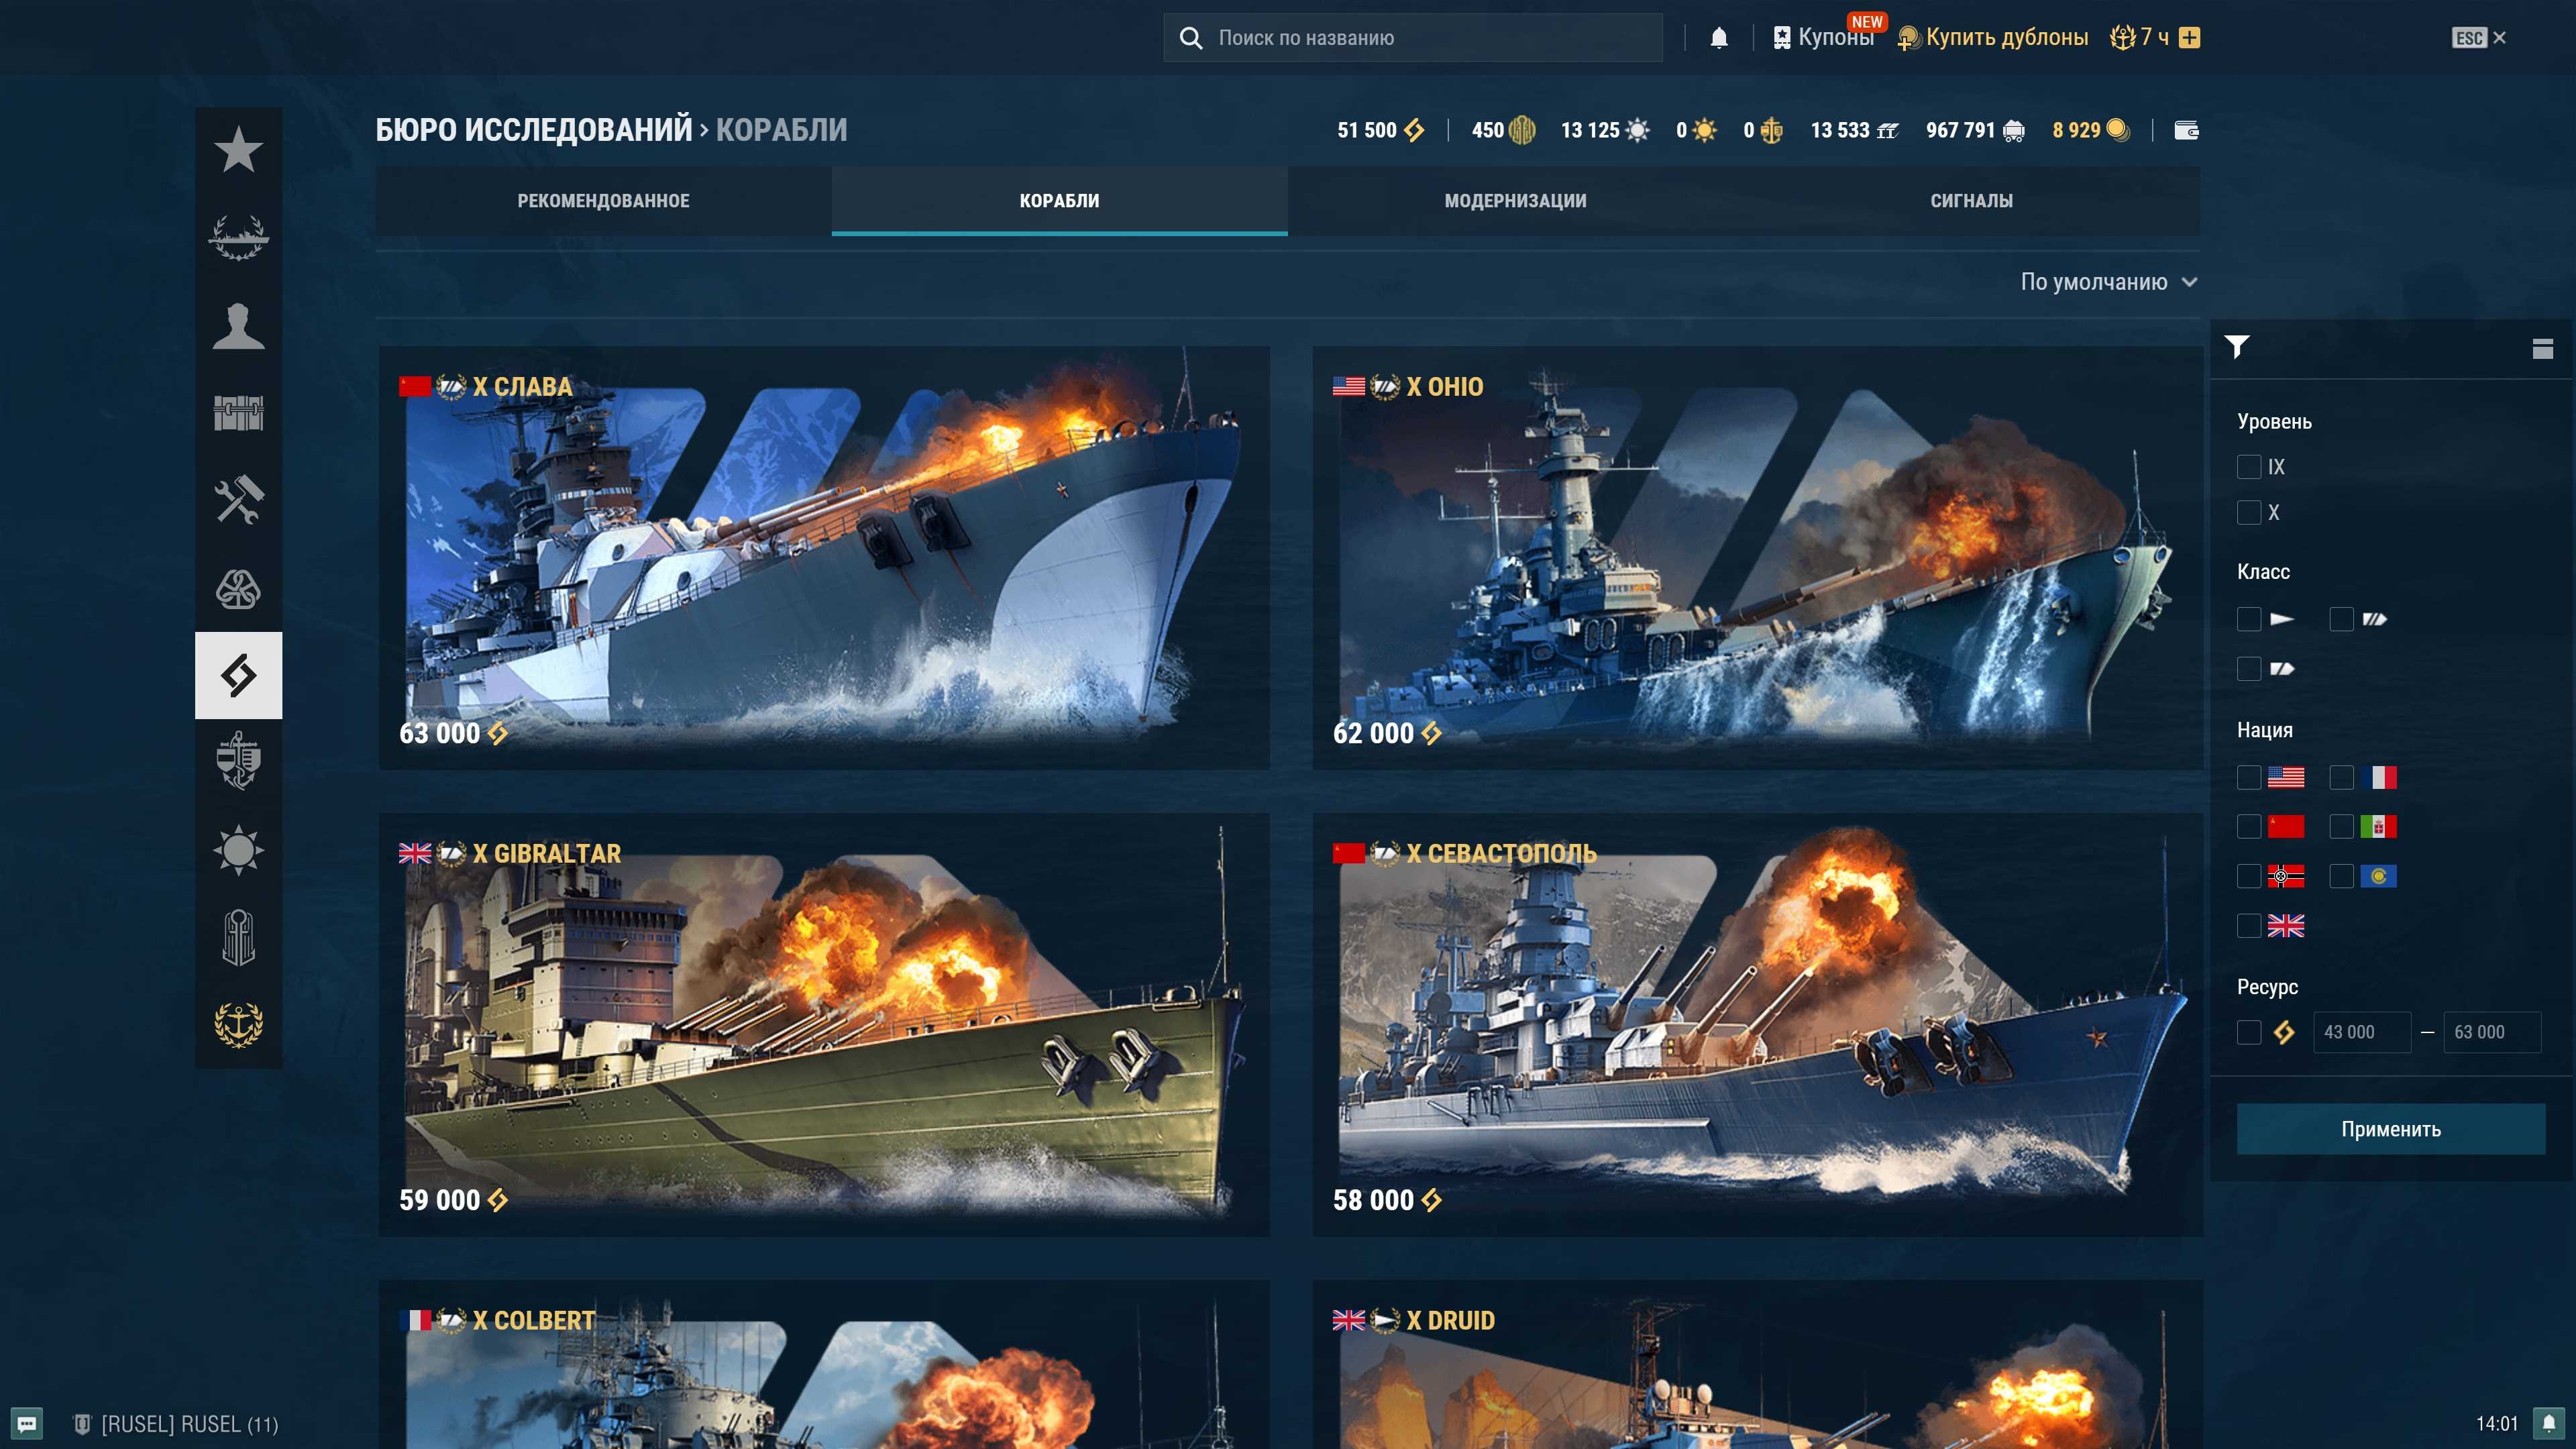The image size is (2576, 1449).
Task: Enable the research points resource filter
Action: pos(2248,1032)
